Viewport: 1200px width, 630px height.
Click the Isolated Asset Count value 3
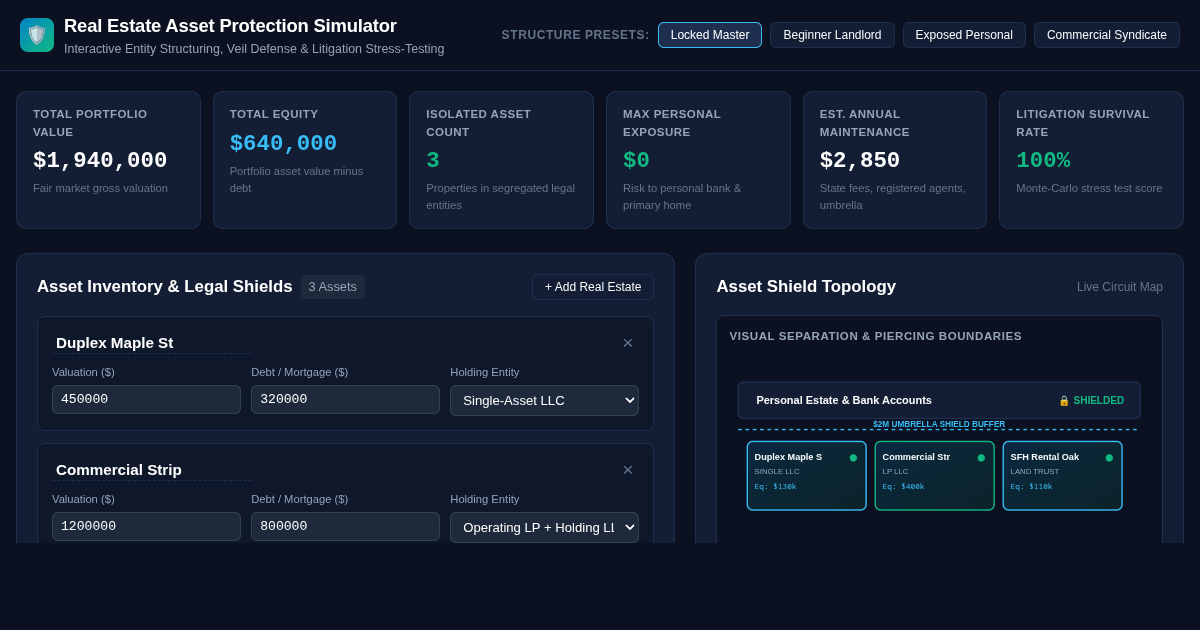click(x=433, y=161)
